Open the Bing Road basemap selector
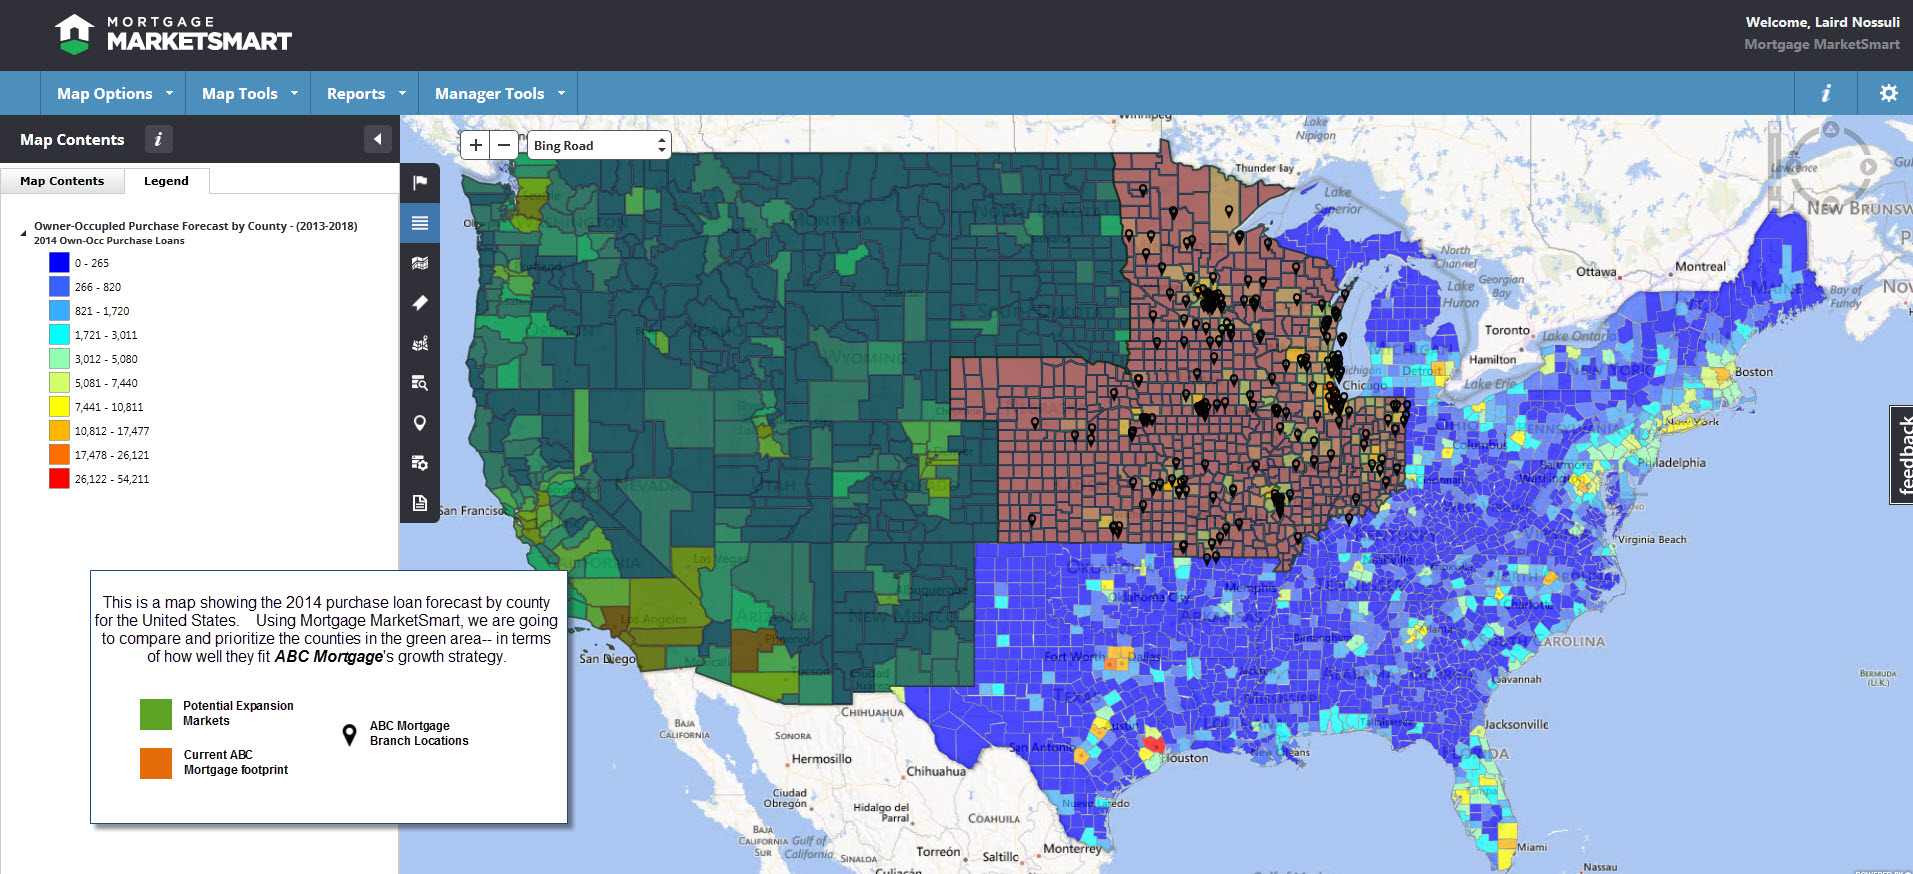Viewport: 1913px width, 874px height. (x=599, y=145)
